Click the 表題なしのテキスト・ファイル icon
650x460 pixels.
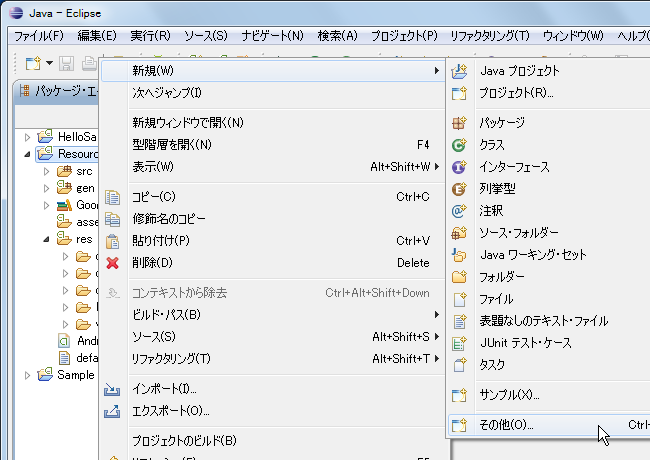click(459, 321)
